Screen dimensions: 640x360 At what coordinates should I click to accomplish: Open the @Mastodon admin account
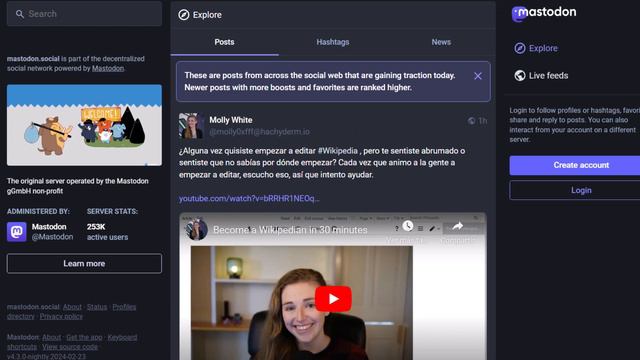52,237
